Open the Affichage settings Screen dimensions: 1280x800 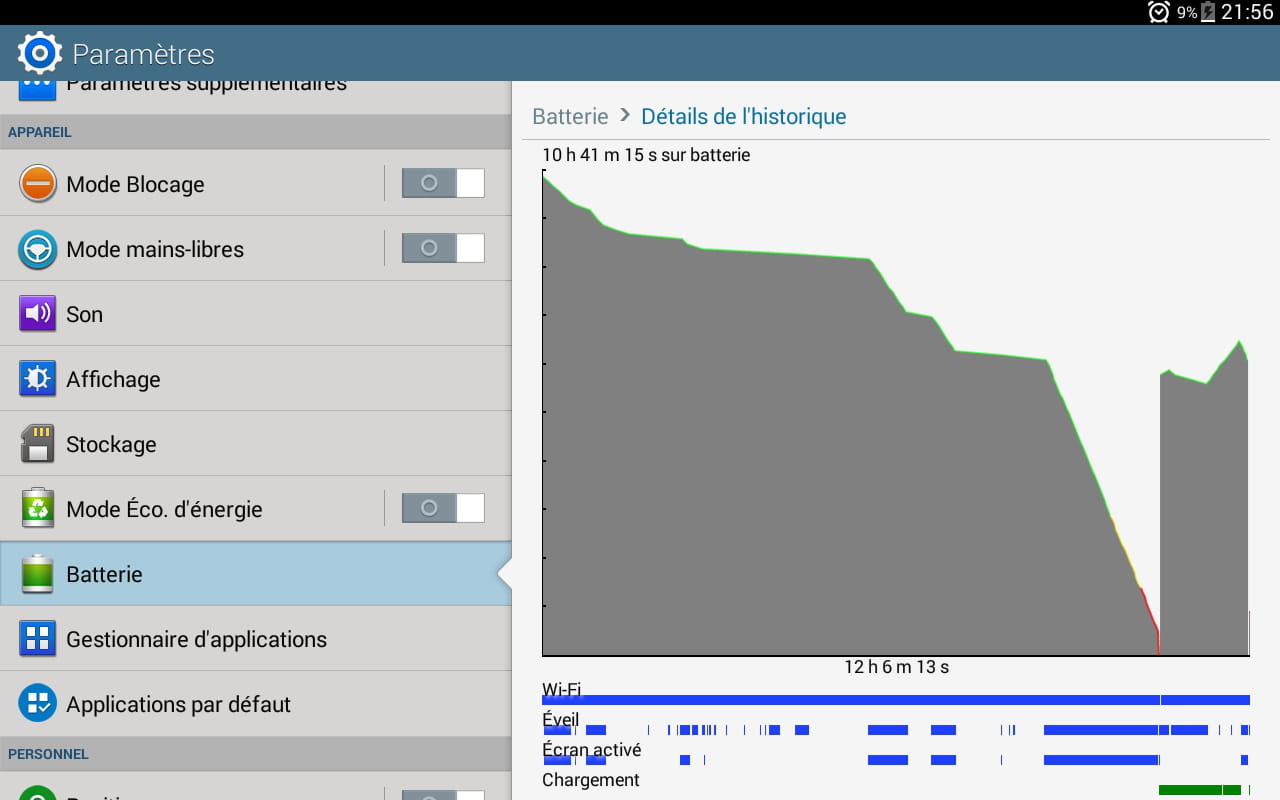(256, 379)
